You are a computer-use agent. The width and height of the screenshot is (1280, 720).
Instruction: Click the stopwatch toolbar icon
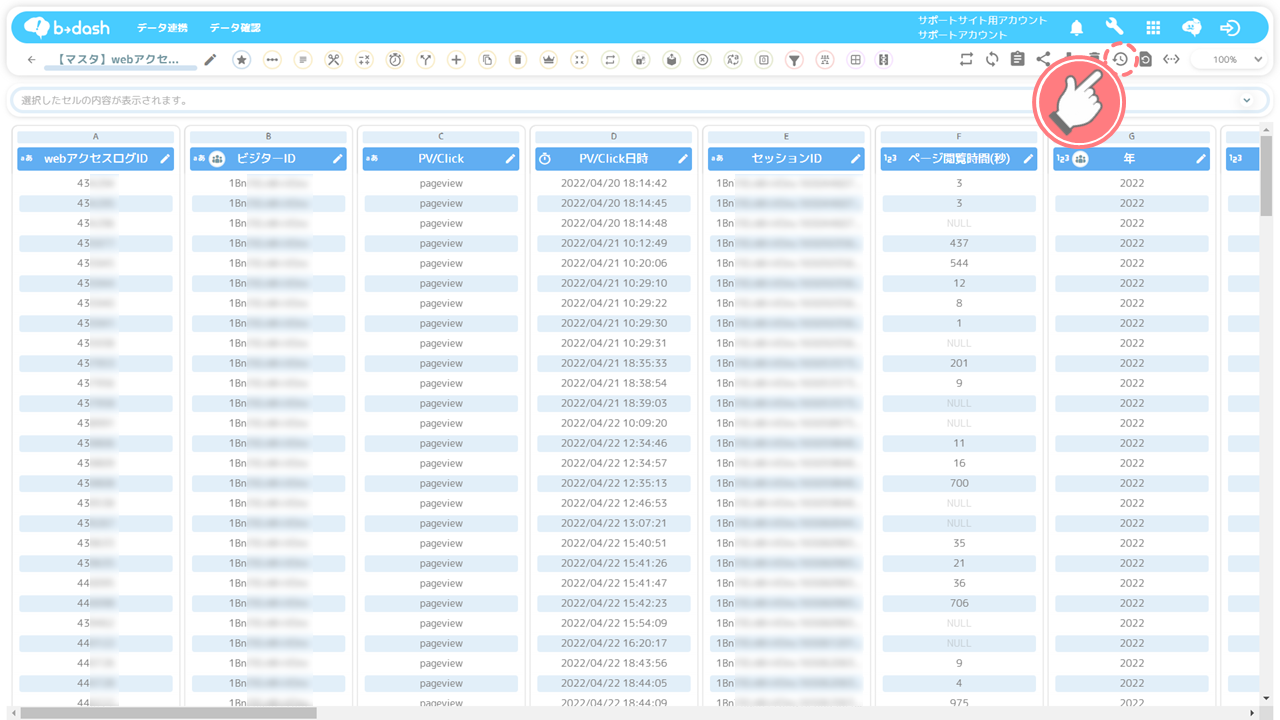tap(395, 60)
